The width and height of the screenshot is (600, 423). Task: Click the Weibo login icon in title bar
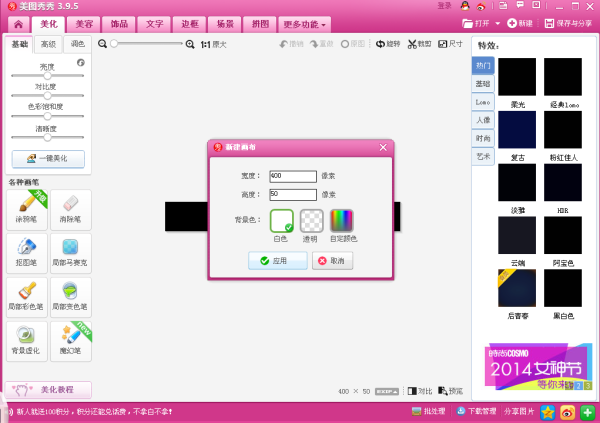pos(481,6)
